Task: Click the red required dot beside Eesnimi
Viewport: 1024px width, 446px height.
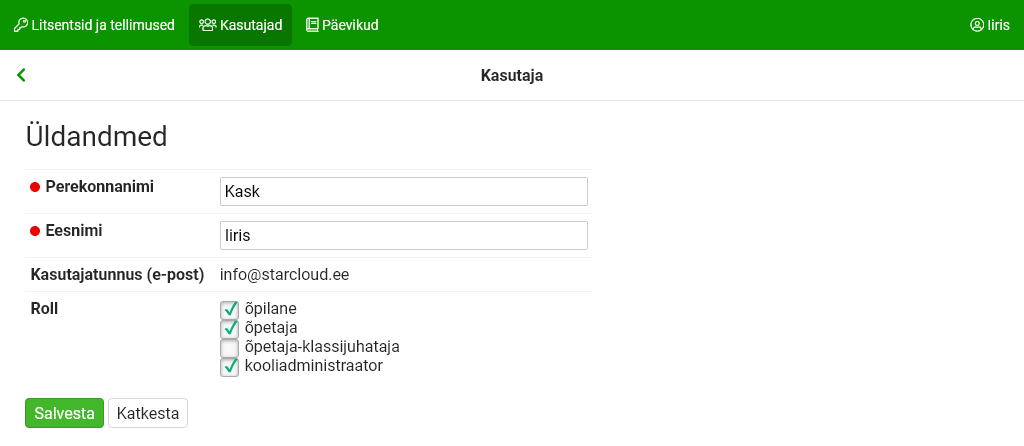Action: point(35,231)
